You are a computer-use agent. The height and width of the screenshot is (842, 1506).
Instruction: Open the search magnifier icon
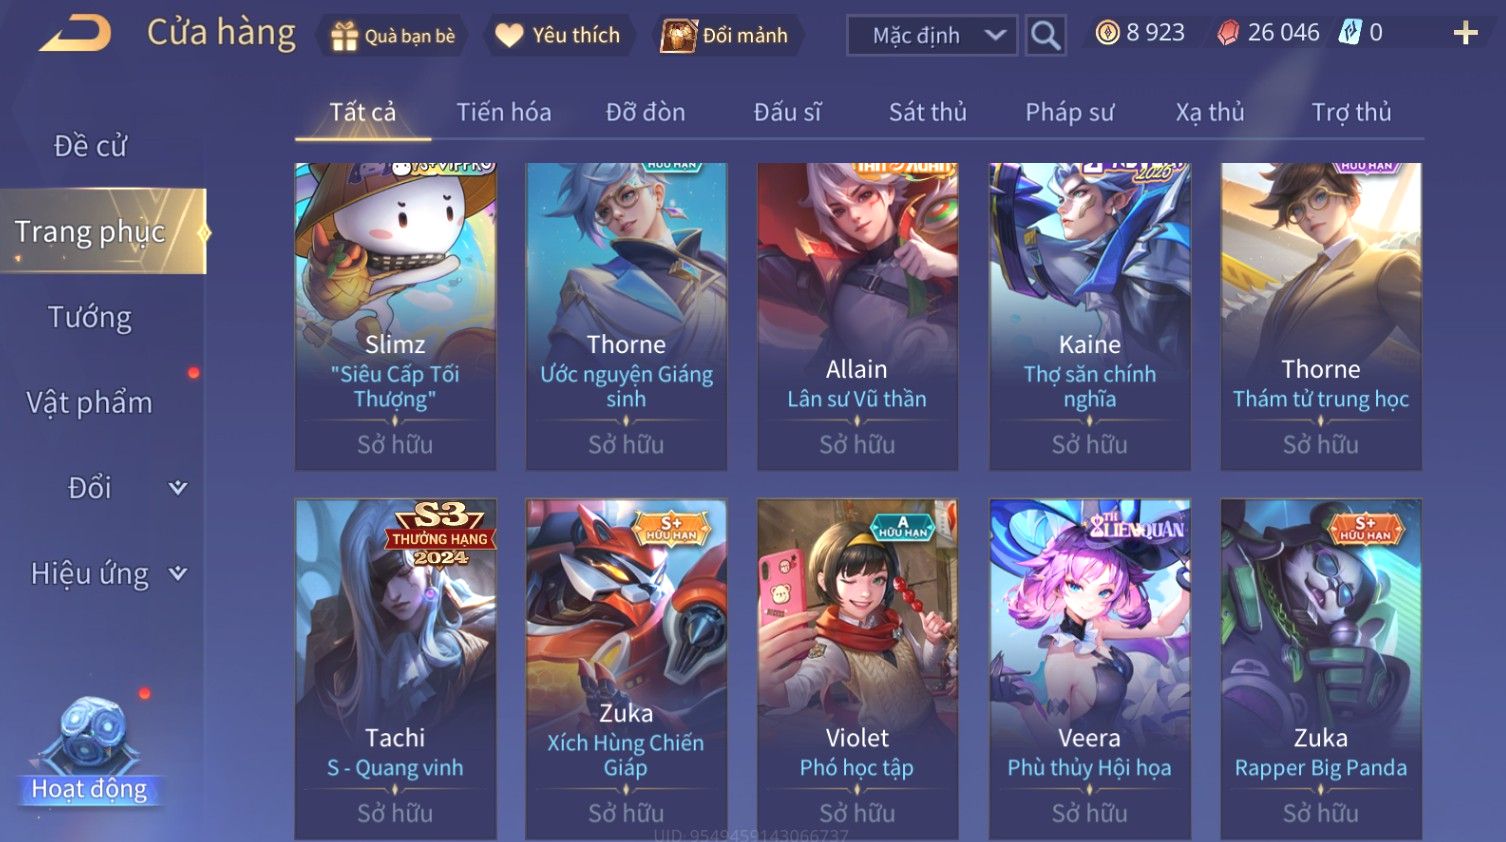click(x=1045, y=35)
